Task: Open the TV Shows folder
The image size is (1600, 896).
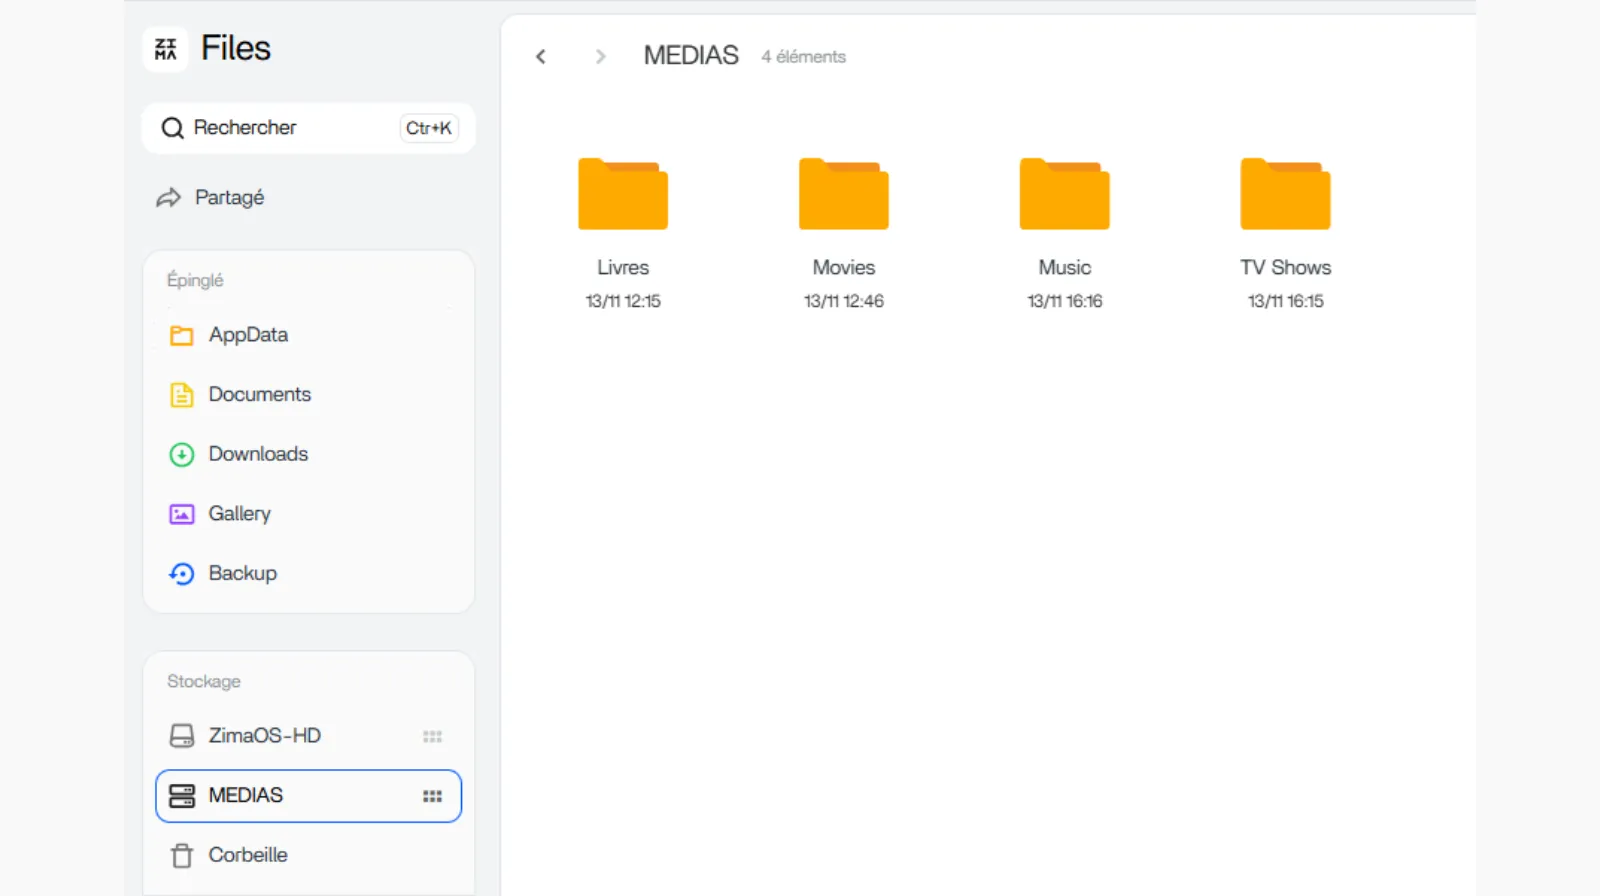Action: 1285,195
